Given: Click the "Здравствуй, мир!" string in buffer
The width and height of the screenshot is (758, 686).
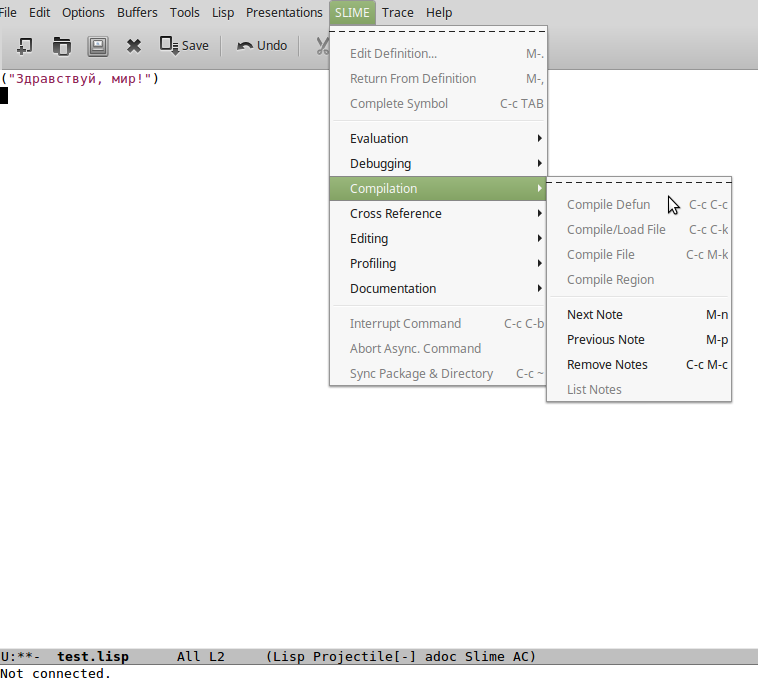Looking at the screenshot, I should pos(80,79).
